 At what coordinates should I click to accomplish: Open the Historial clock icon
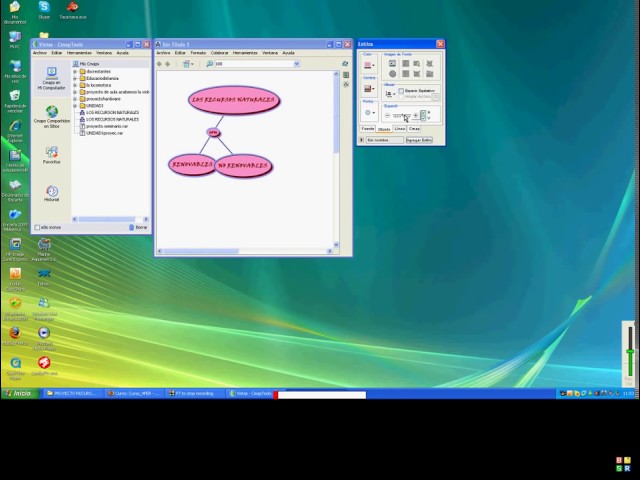point(52,191)
